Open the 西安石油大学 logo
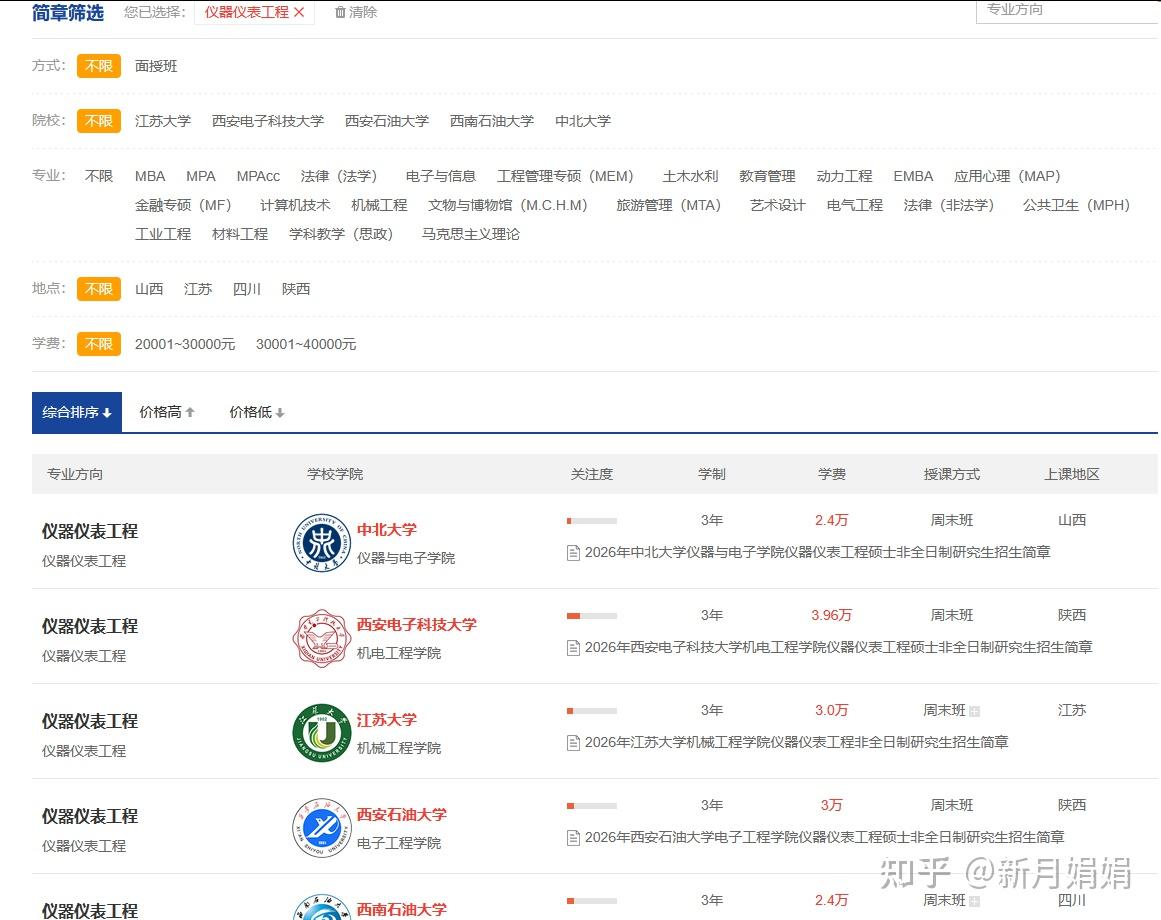The width and height of the screenshot is (1161, 920). click(x=321, y=827)
